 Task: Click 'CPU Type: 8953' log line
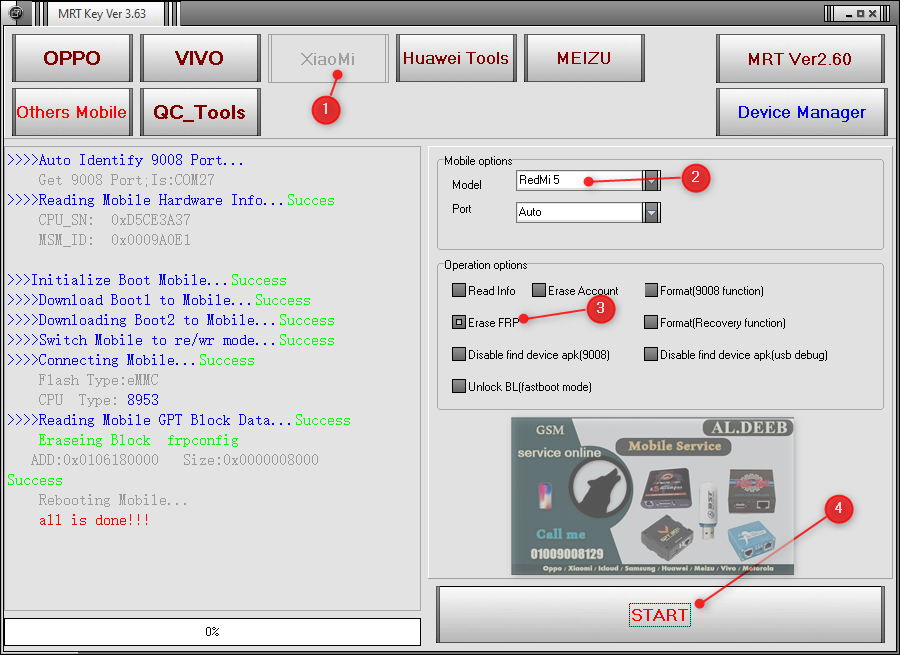click(x=98, y=400)
